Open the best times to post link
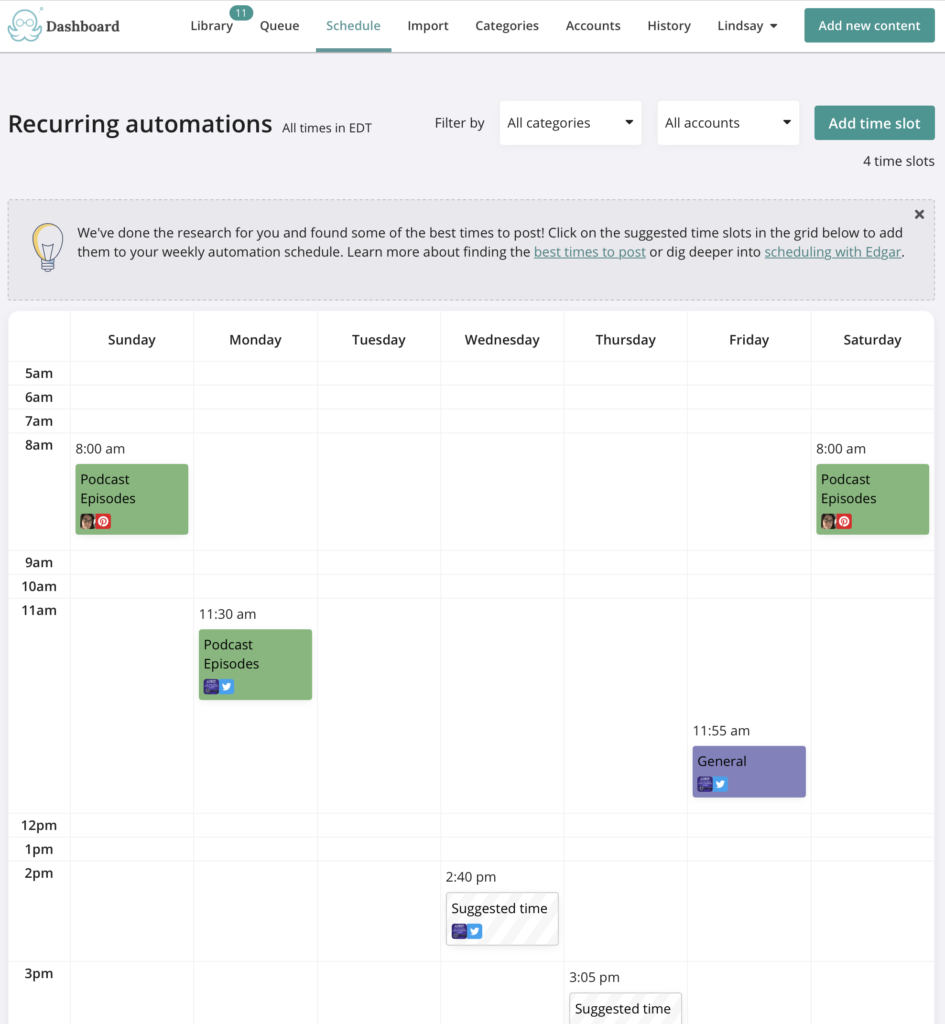This screenshot has height=1024, width=945. click(589, 252)
